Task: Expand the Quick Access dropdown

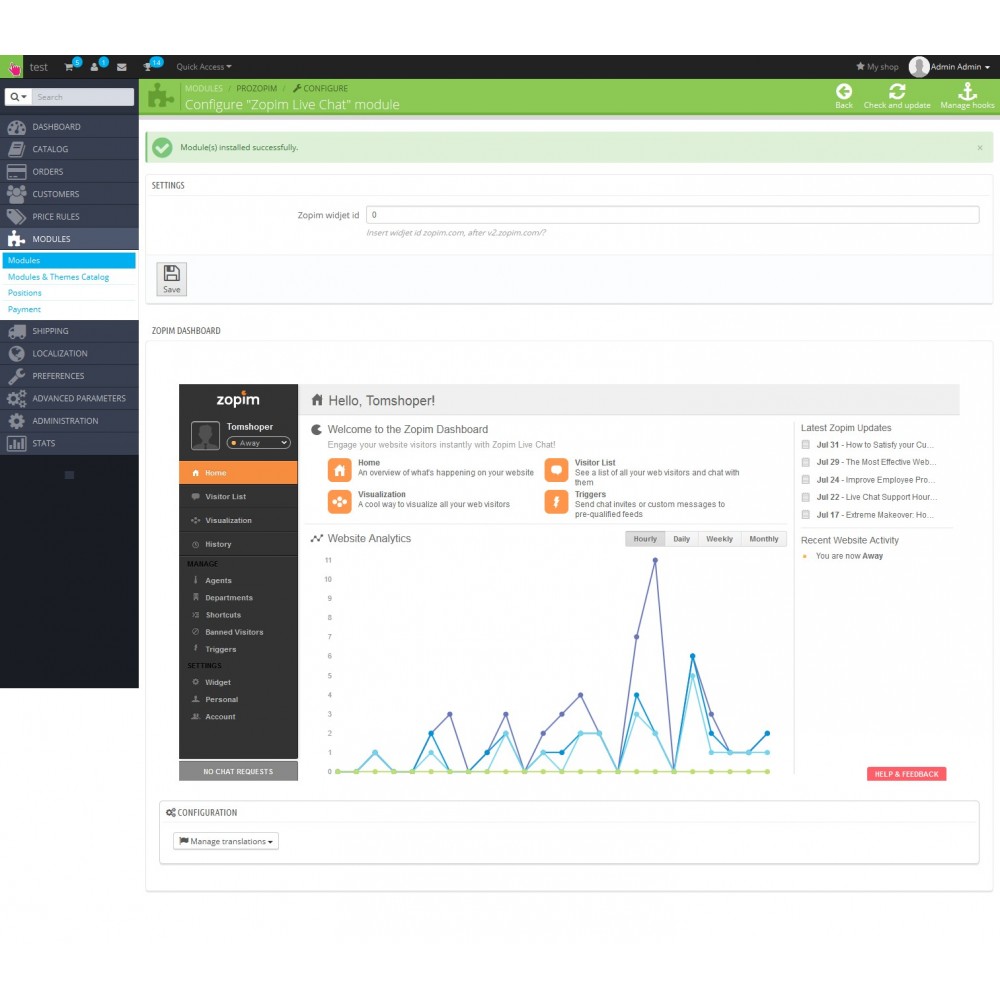Action: click(203, 67)
